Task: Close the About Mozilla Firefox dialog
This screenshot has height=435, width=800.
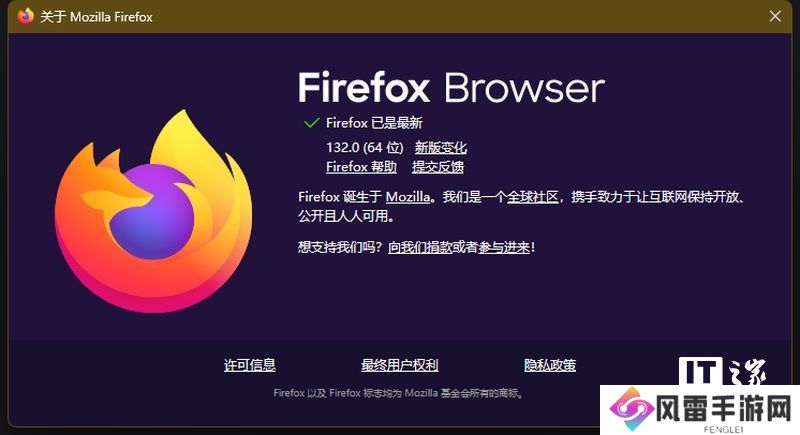Action: pyautogui.click(x=775, y=16)
